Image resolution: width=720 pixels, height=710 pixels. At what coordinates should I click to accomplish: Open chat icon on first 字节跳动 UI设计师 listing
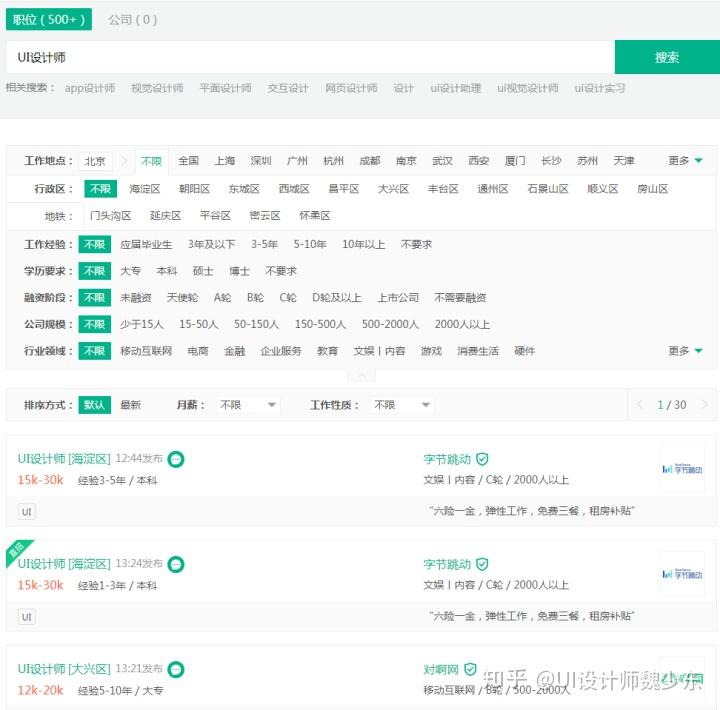(x=176, y=459)
